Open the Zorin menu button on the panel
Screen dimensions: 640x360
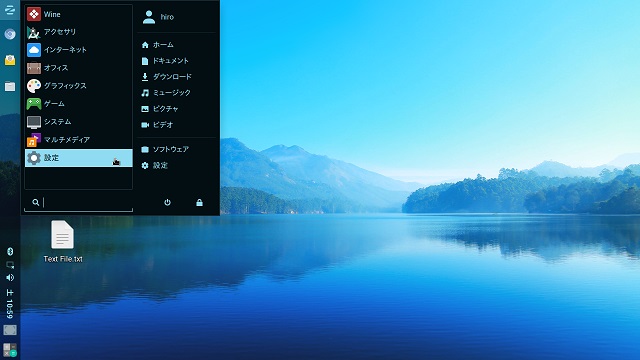coord(10,9)
